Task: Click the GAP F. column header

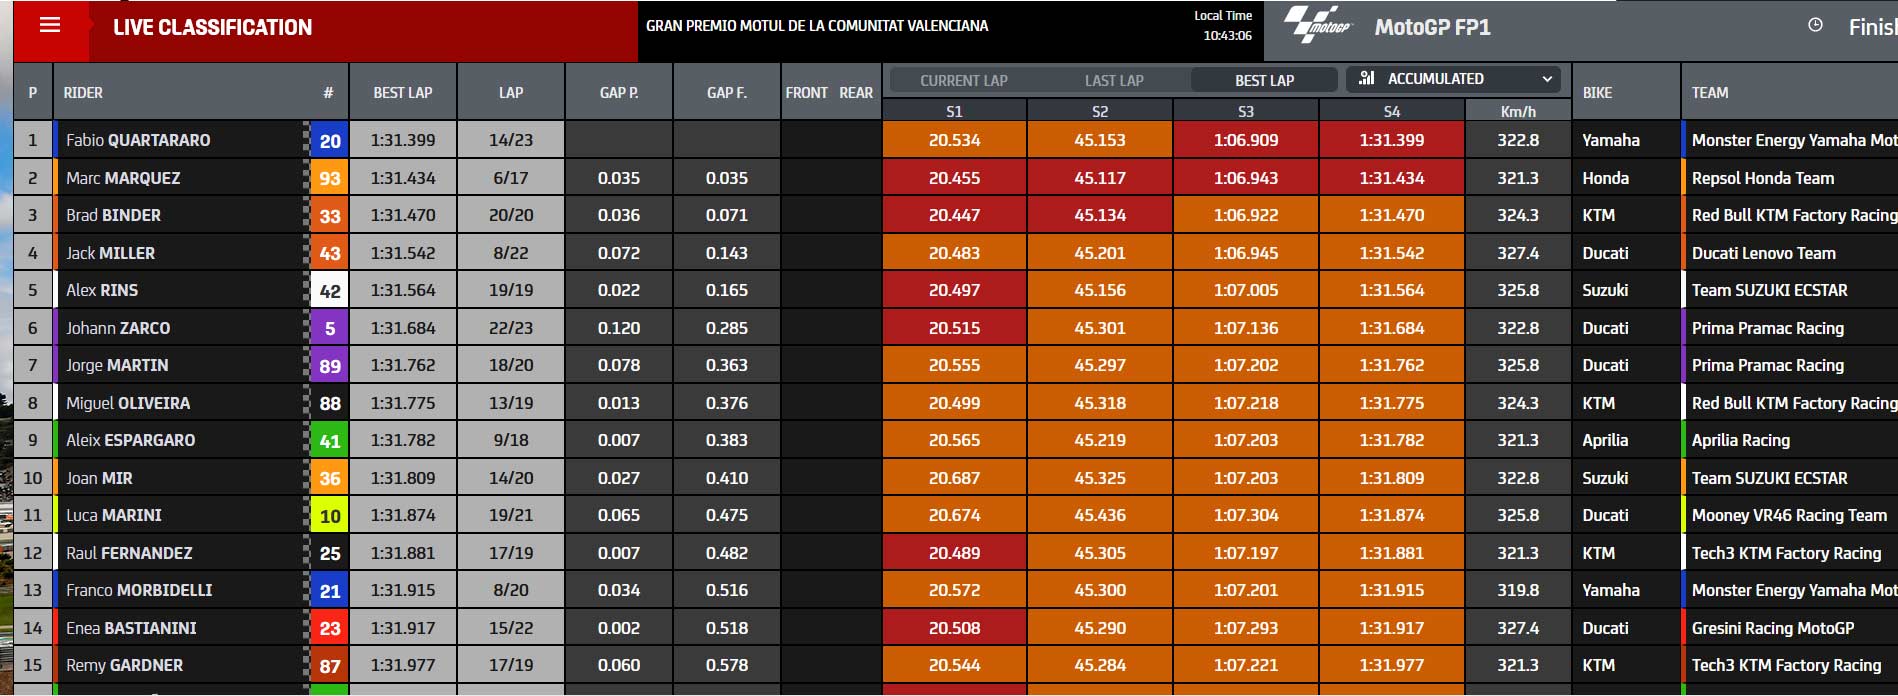Action: [727, 92]
